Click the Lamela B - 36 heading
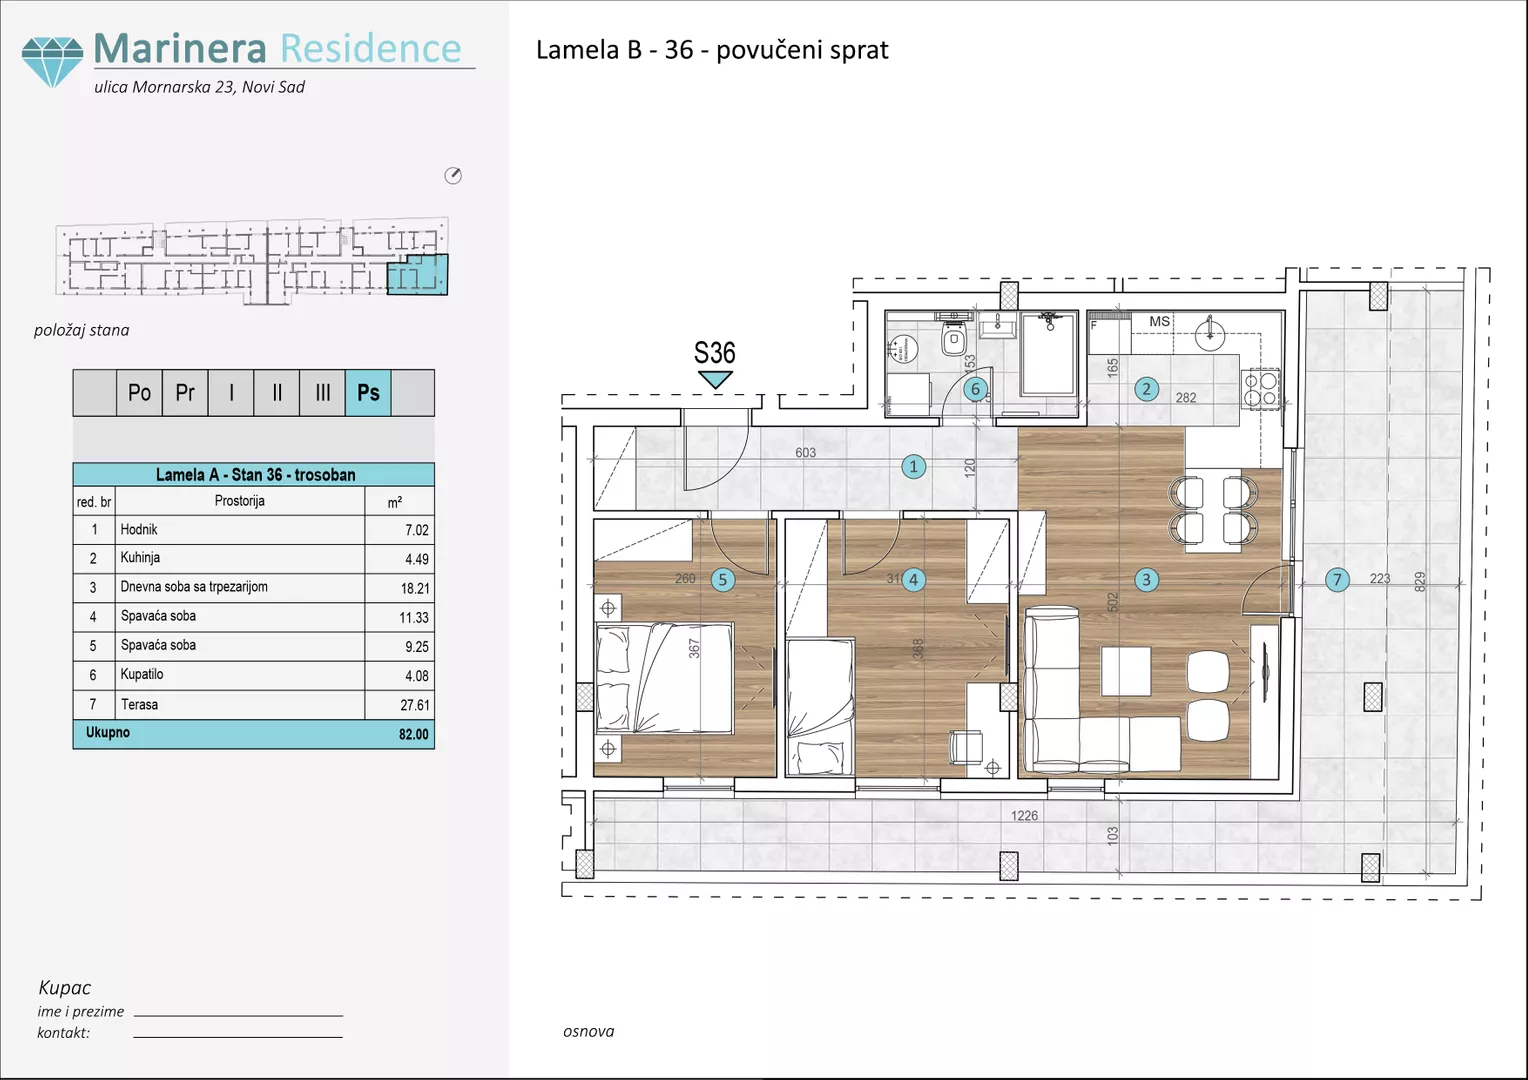 click(x=712, y=50)
